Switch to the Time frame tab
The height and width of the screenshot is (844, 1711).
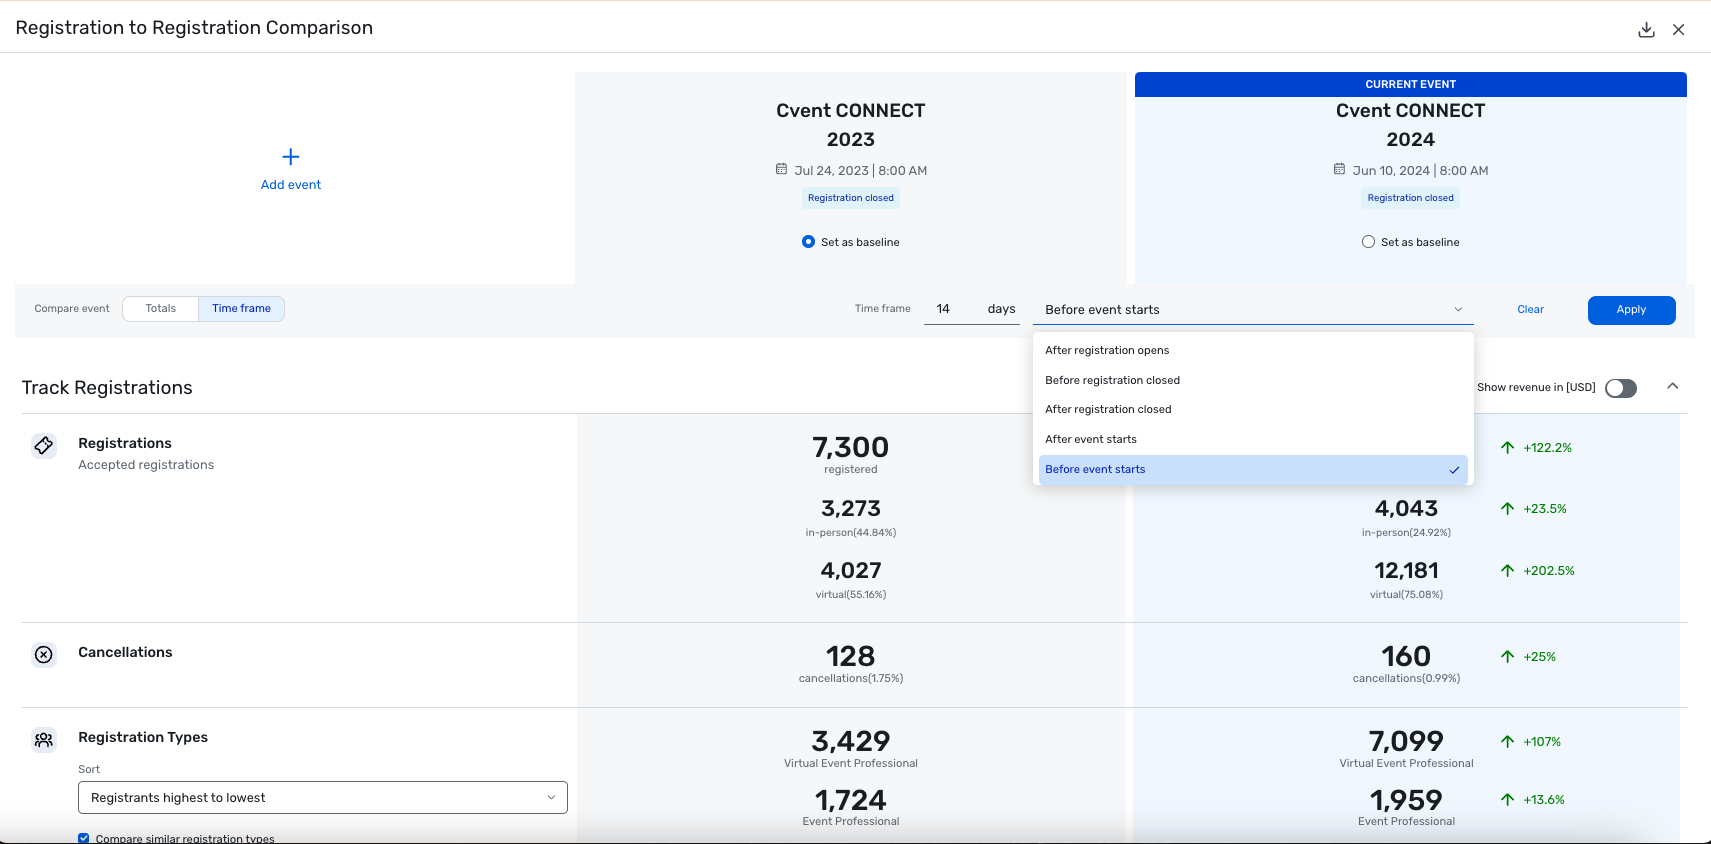(241, 309)
